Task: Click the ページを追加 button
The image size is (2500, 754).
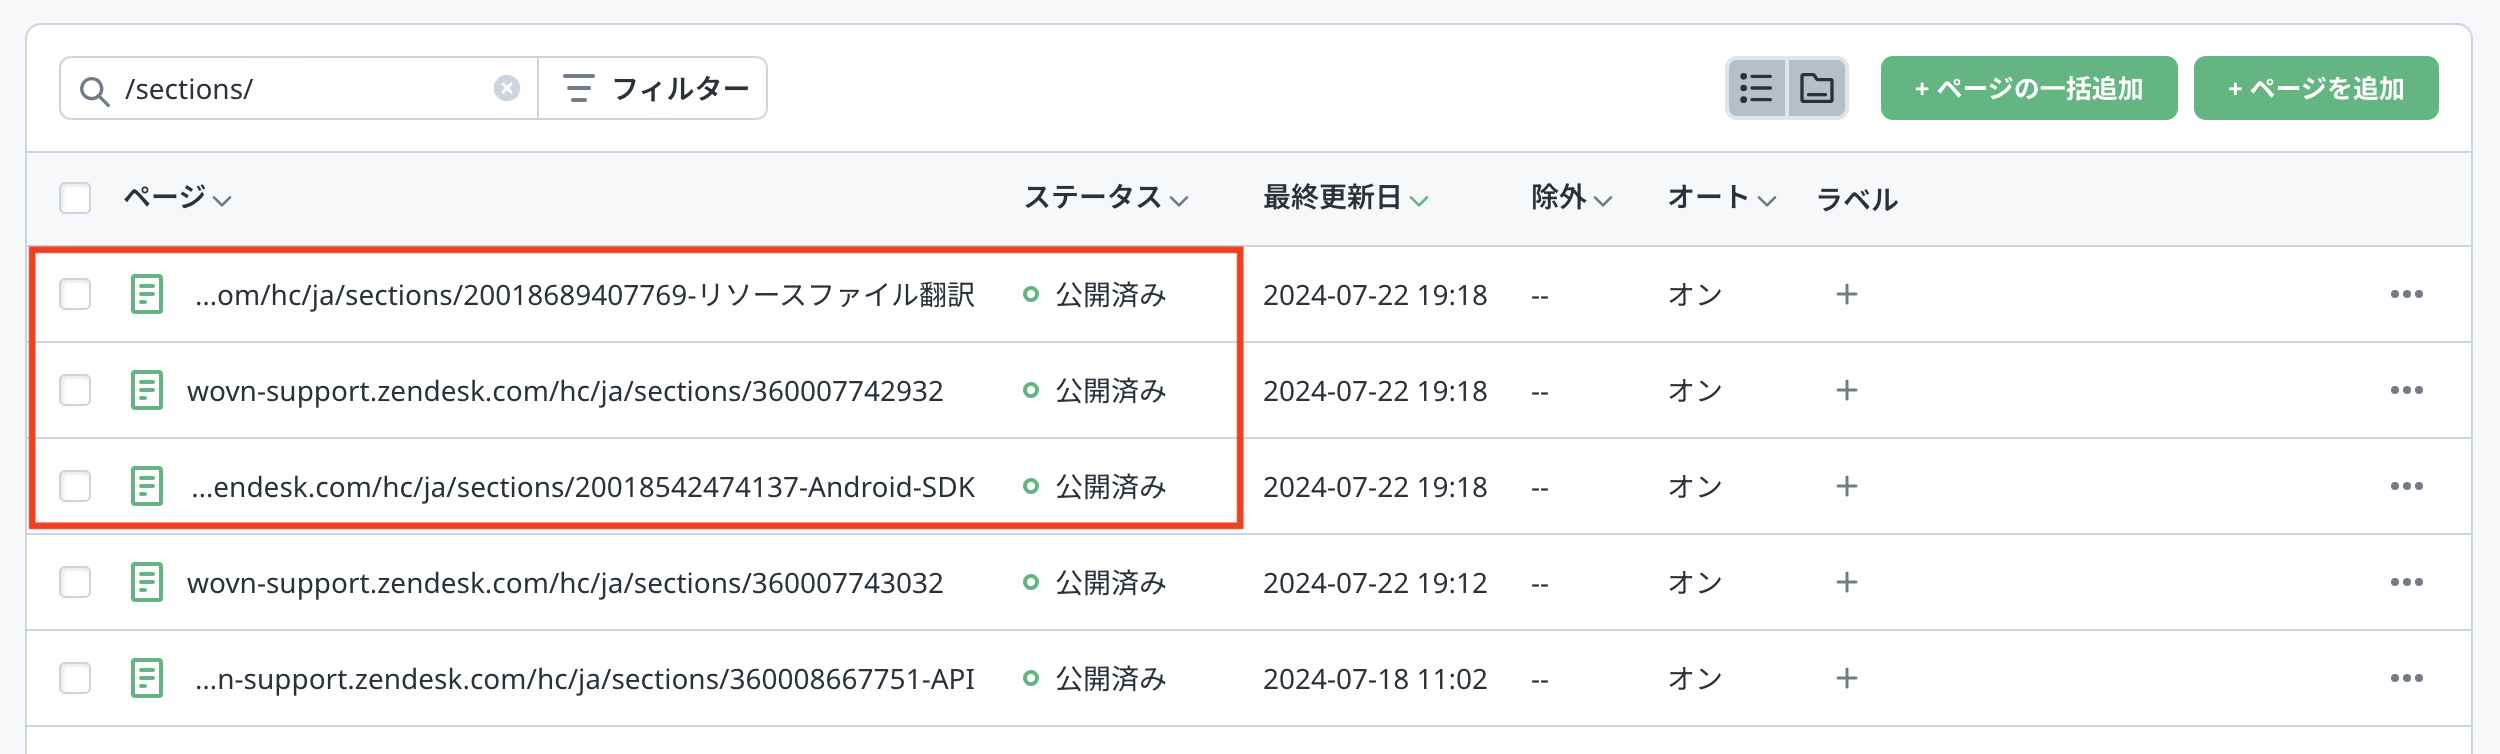Action: pos(2315,89)
